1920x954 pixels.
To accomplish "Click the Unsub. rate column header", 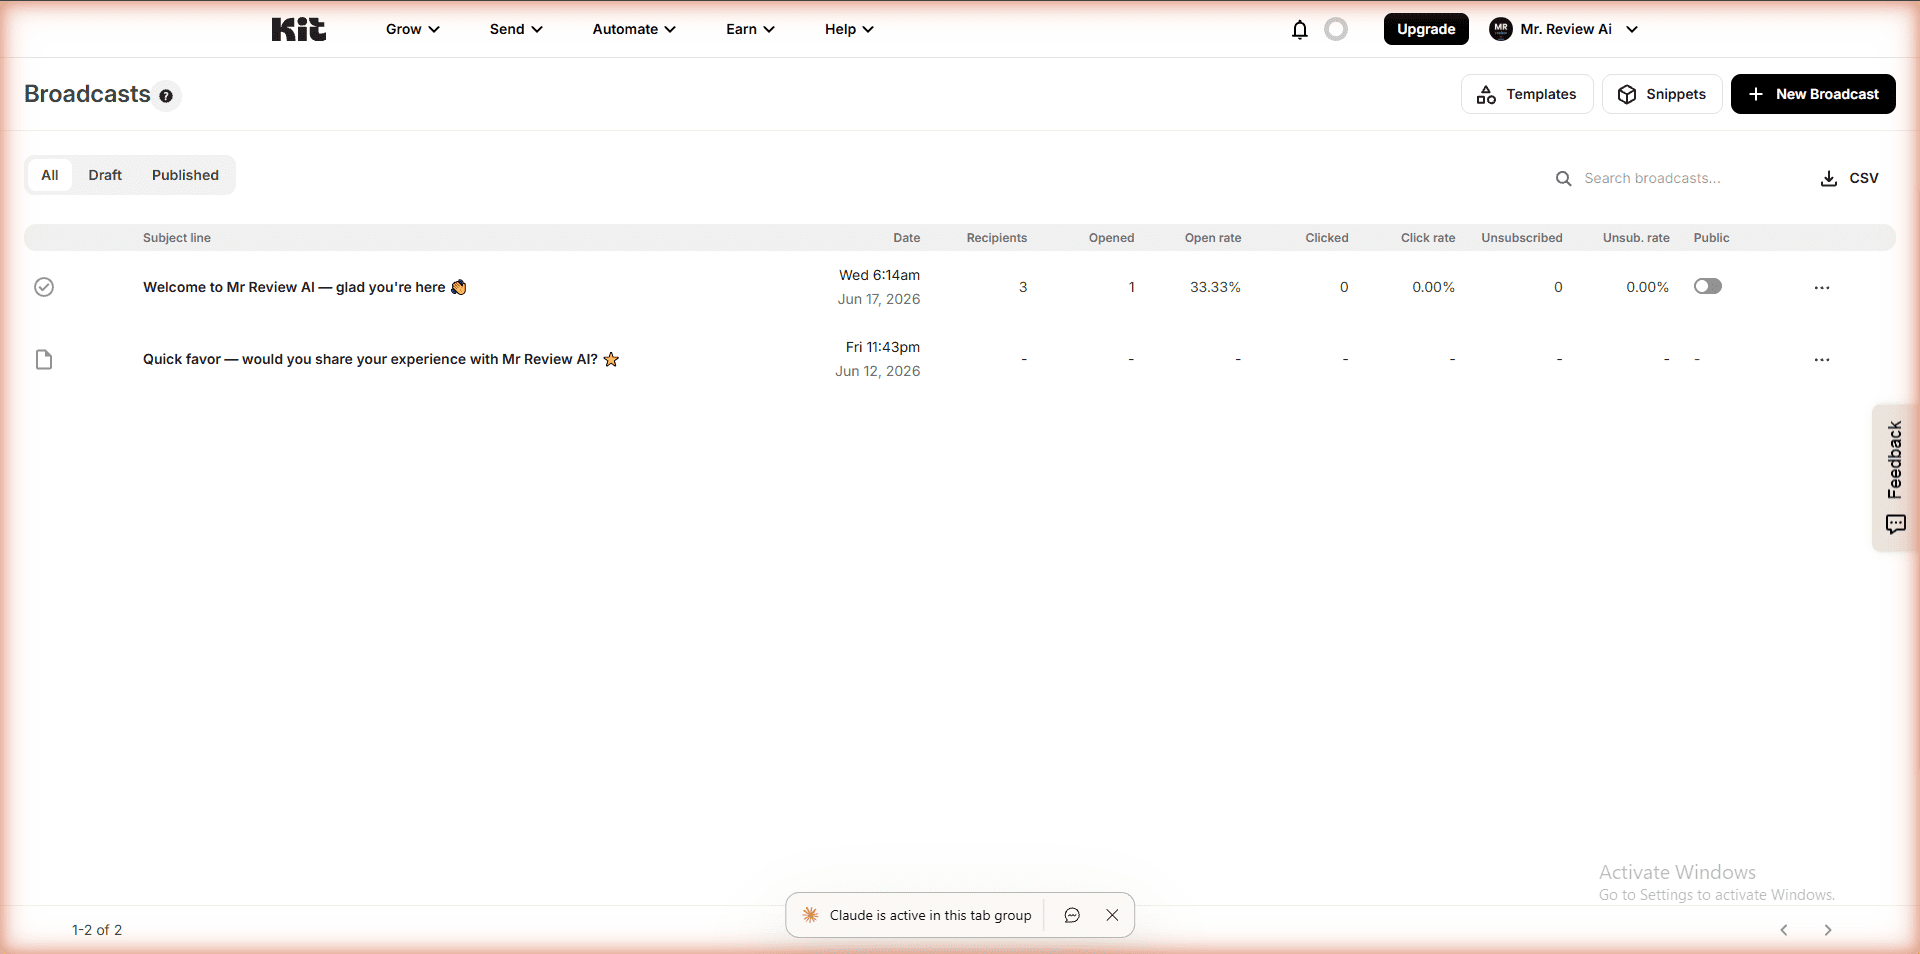I will [1636, 238].
